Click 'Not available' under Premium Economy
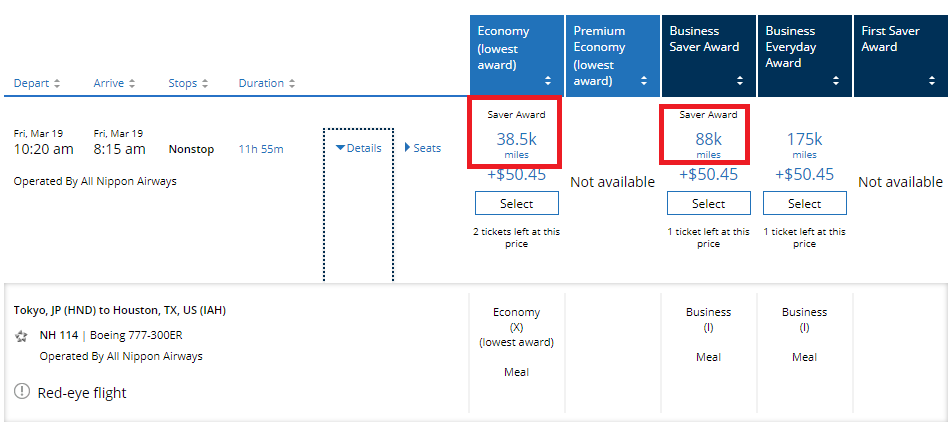Screen dimensions: 952x422 coord(613,182)
